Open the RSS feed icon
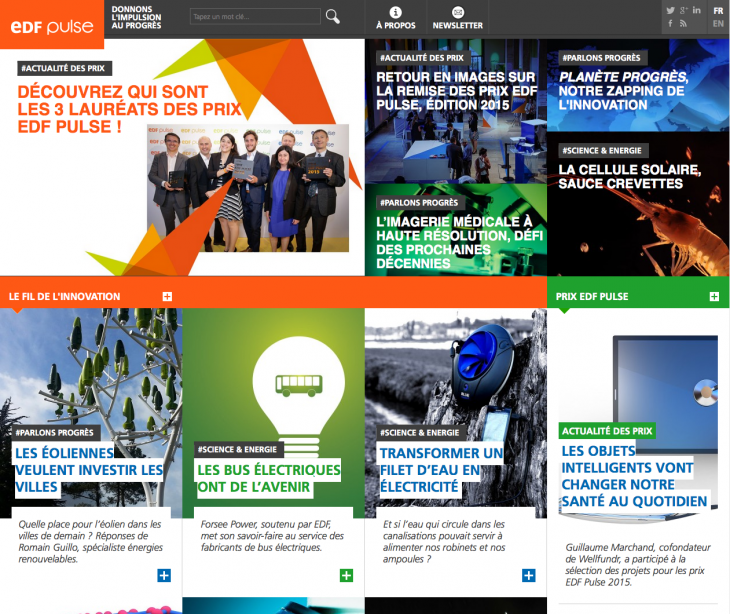Image resolution: width=730 pixels, height=614 pixels. 683,23
